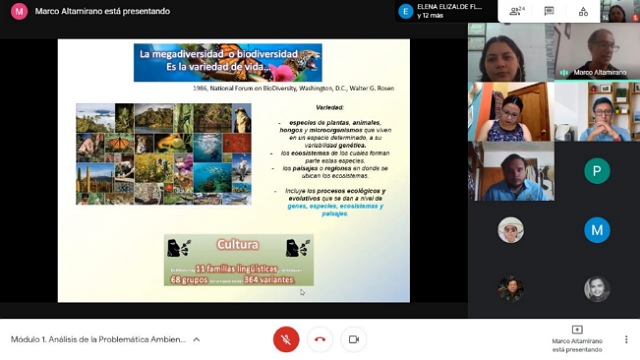Click the blue E avatar for Elena Elizalde

point(405,11)
